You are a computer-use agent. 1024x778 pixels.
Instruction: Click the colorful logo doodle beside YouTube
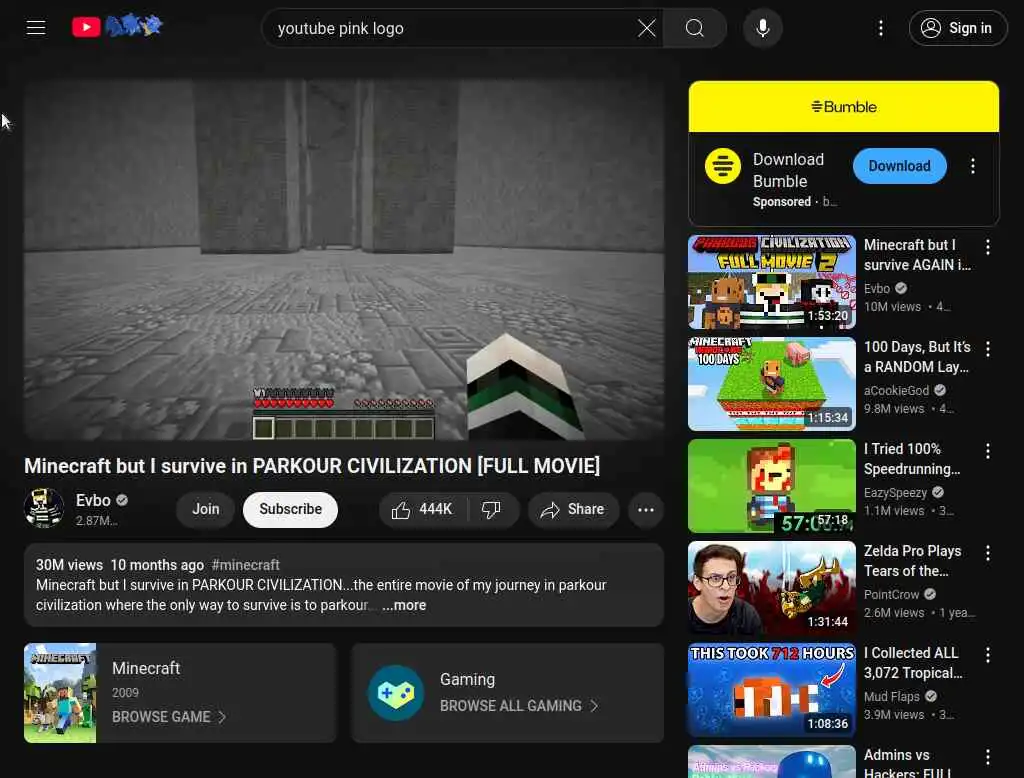click(134, 26)
